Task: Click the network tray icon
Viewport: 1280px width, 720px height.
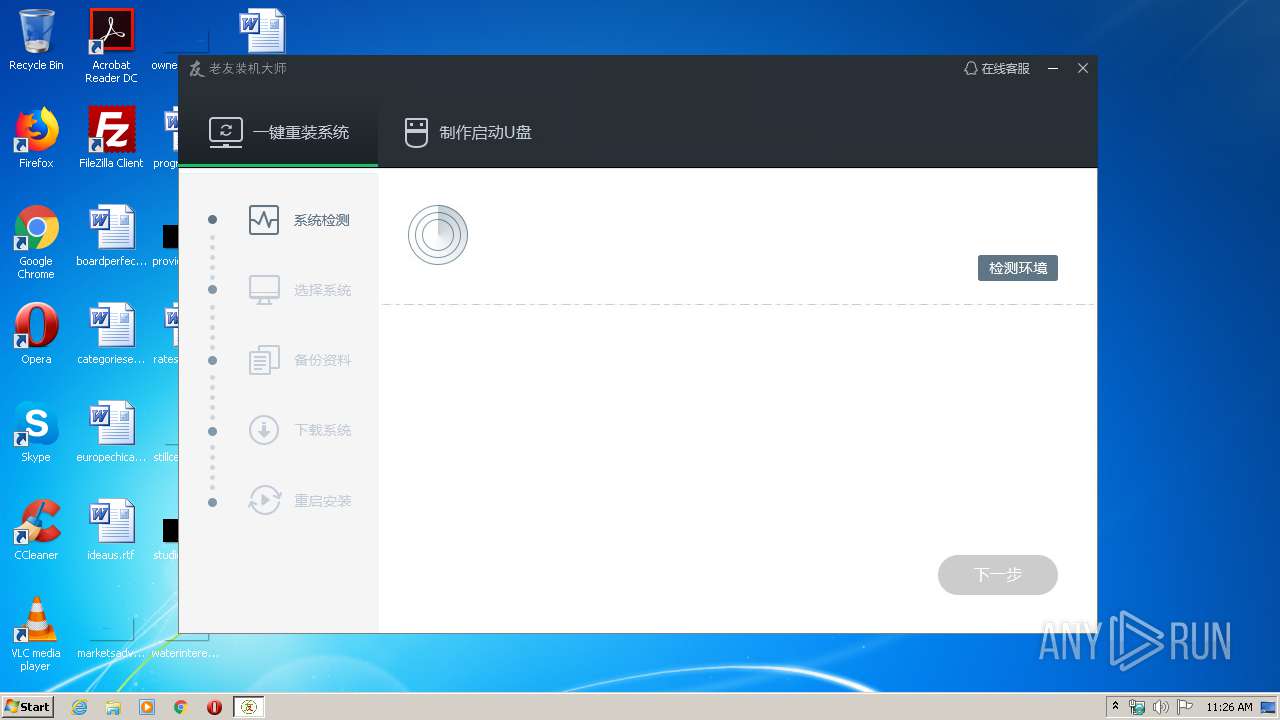Action: point(1137,707)
